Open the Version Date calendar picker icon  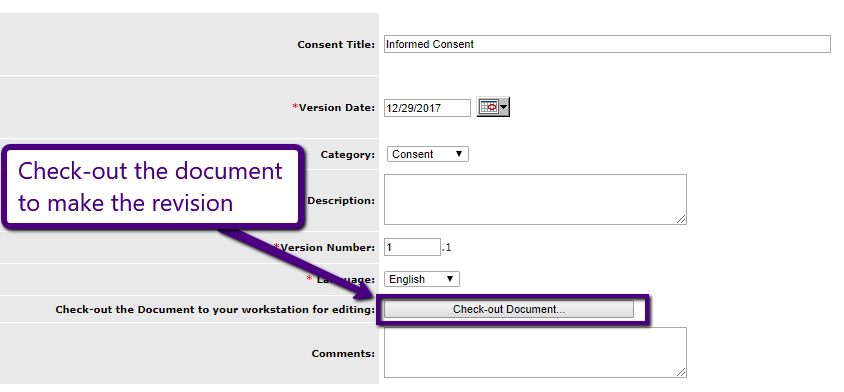[x=493, y=107]
